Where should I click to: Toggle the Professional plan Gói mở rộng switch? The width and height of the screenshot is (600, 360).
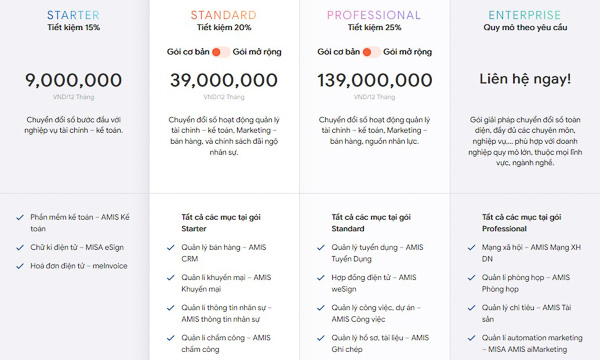[371, 52]
